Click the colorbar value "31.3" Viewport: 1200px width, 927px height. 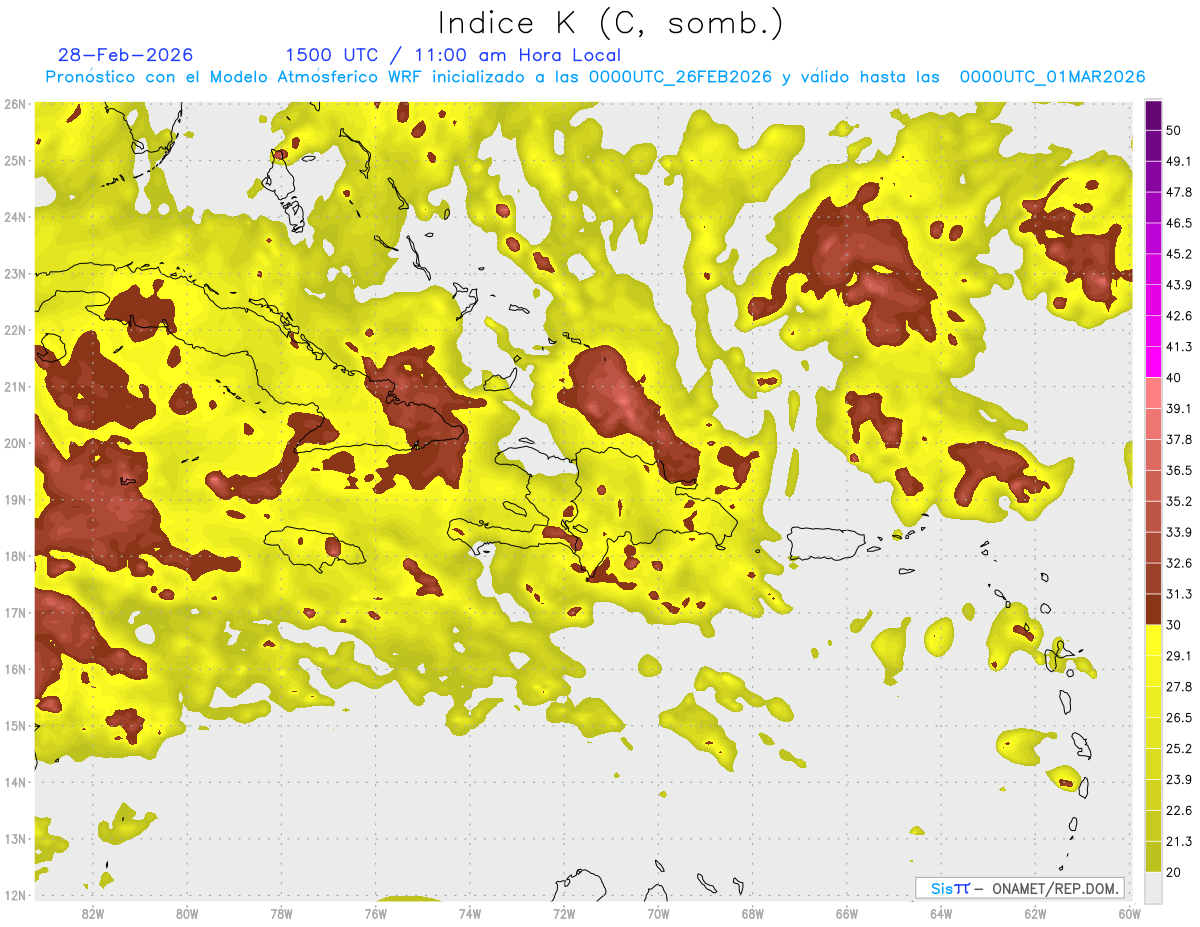click(1178, 594)
